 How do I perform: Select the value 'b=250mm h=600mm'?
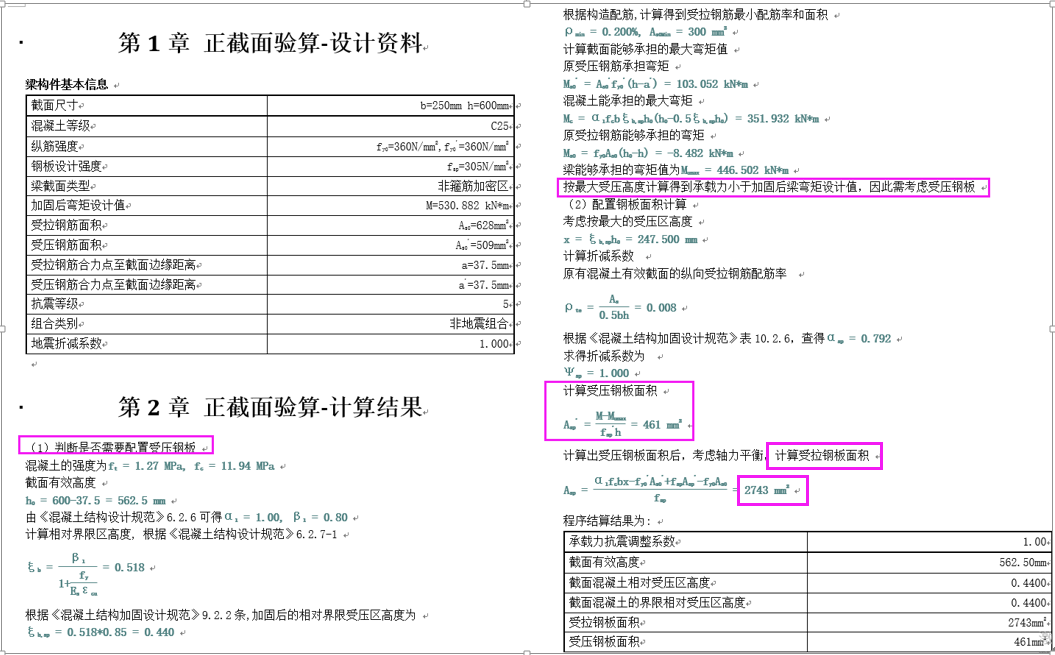tap(465, 106)
